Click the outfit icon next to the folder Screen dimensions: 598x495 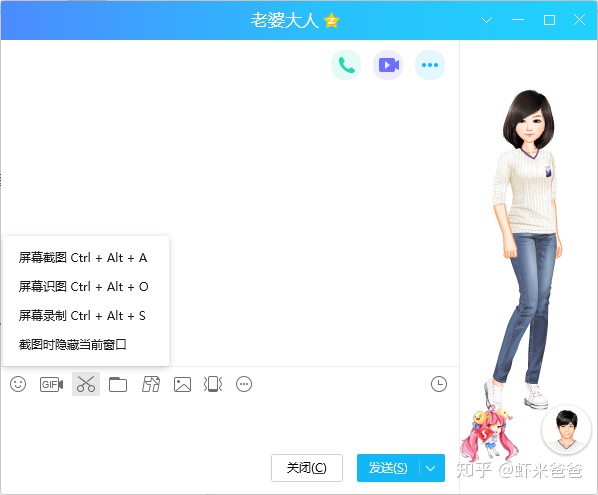151,384
